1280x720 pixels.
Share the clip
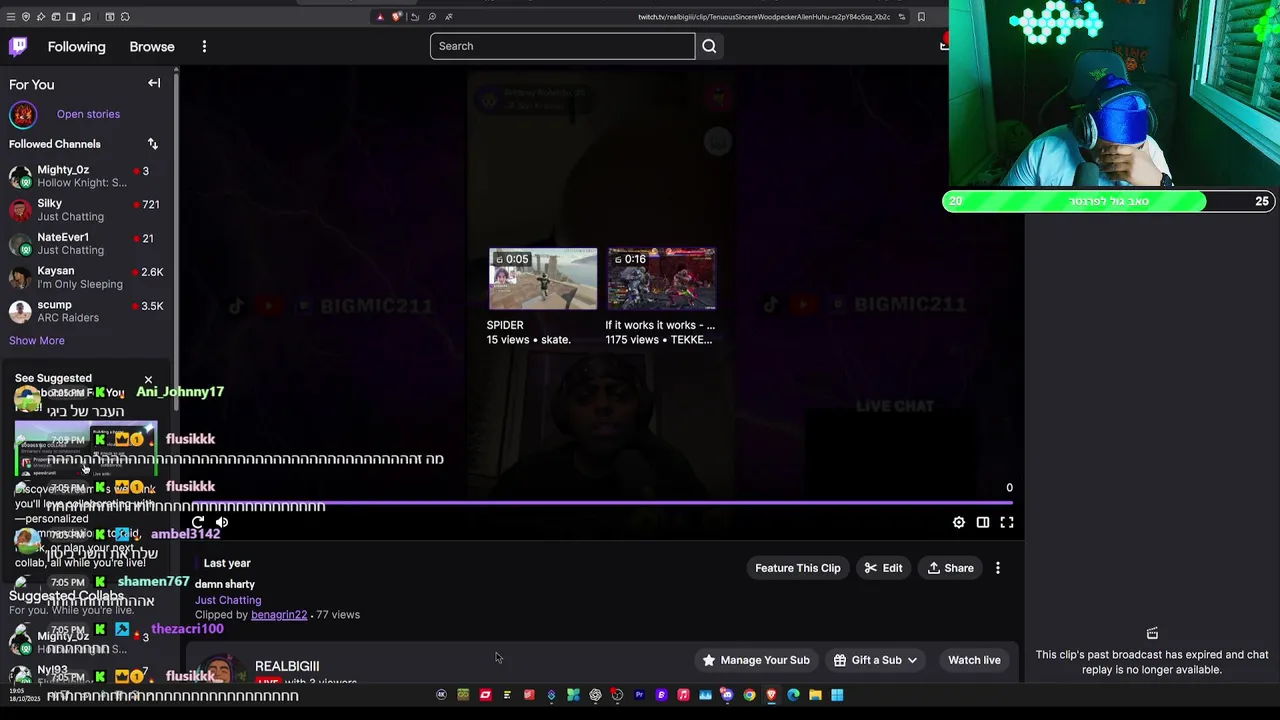pyautogui.click(x=950, y=568)
